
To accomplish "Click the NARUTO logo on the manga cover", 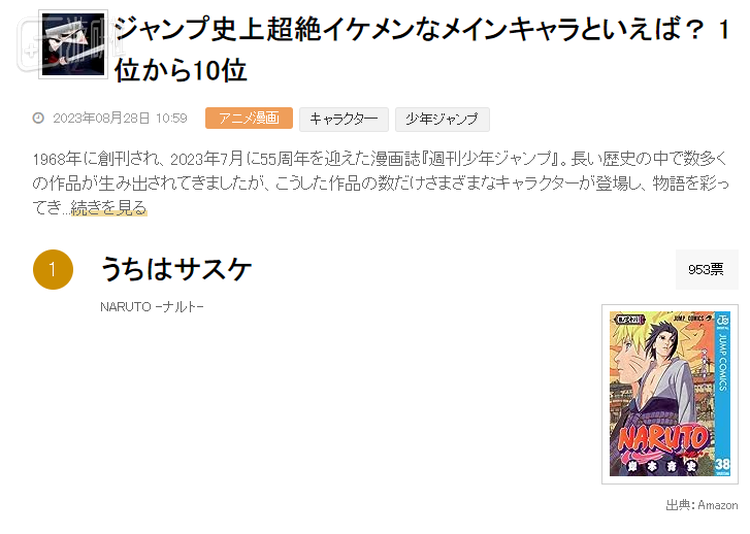I will pyautogui.click(x=662, y=437).
